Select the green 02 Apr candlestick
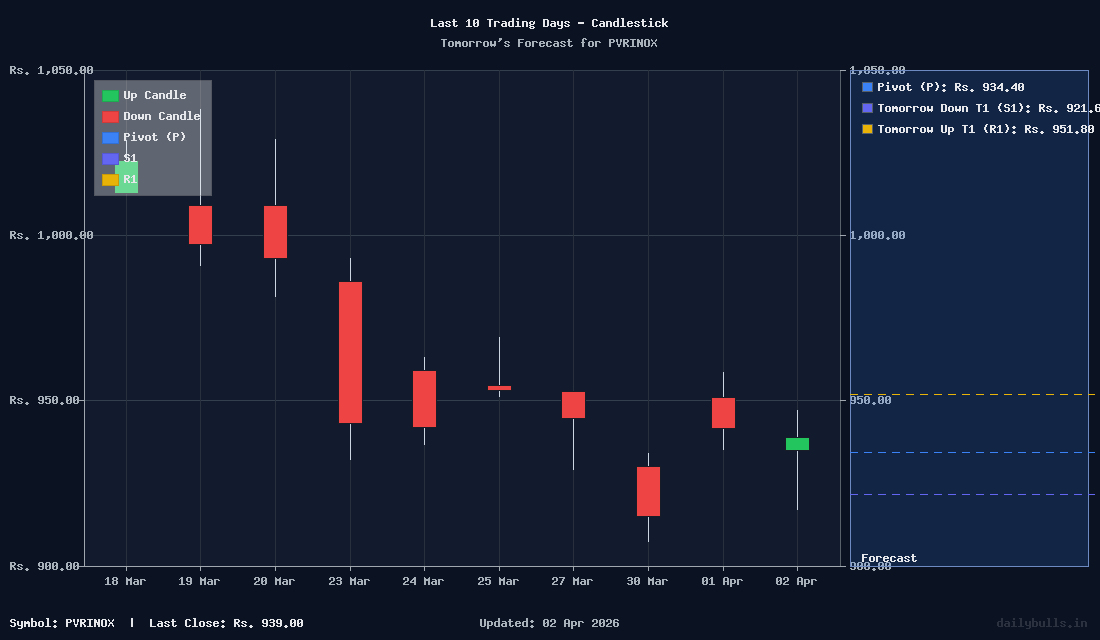This screenshot has height=640, width=1100. [x=796, y=443]
